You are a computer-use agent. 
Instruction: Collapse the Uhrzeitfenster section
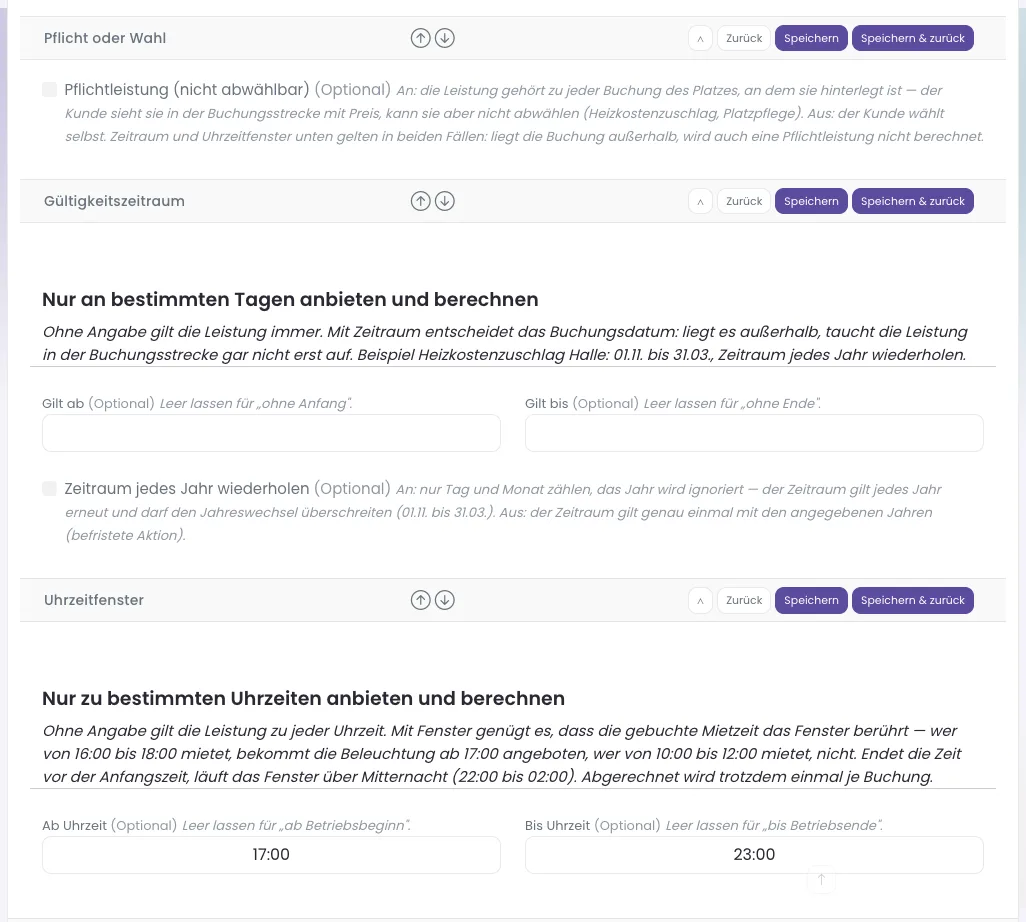700,600
